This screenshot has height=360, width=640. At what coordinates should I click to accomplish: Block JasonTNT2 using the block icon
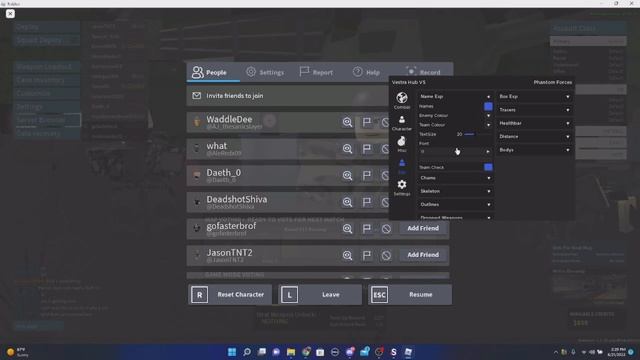(x=386, y=255)
